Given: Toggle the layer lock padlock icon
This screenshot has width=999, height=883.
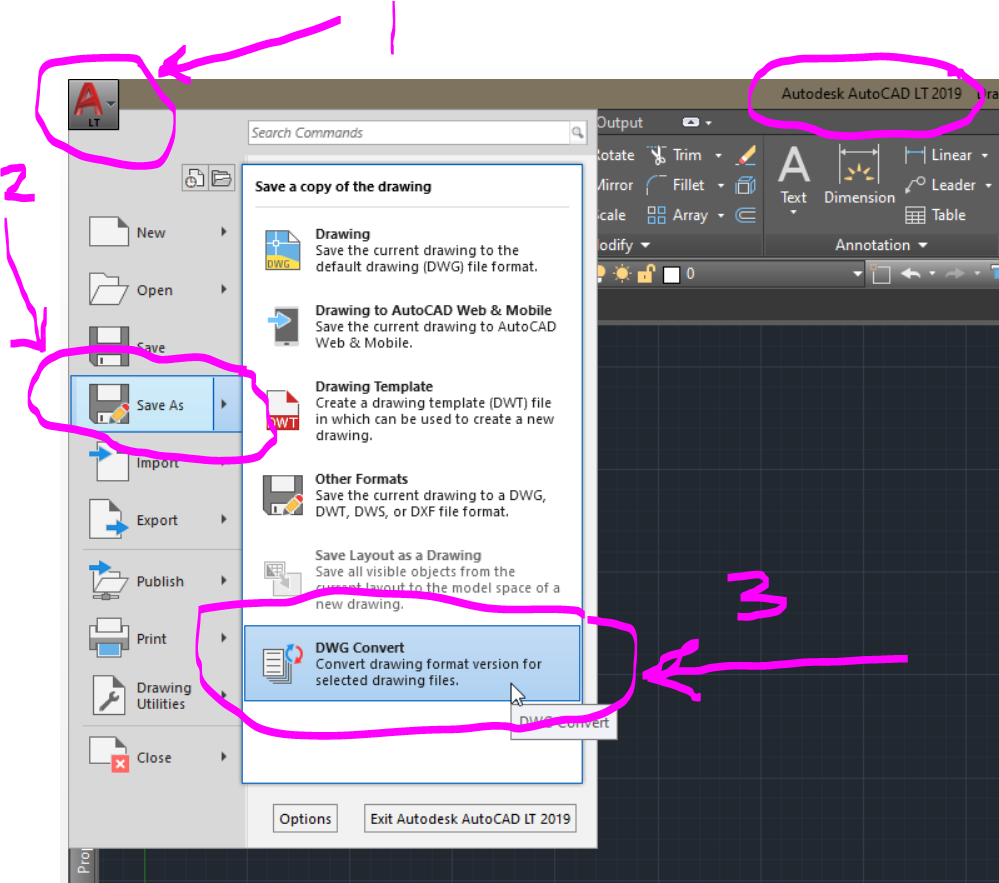Looking at the screenshot, I should click(x=648, y=273).
